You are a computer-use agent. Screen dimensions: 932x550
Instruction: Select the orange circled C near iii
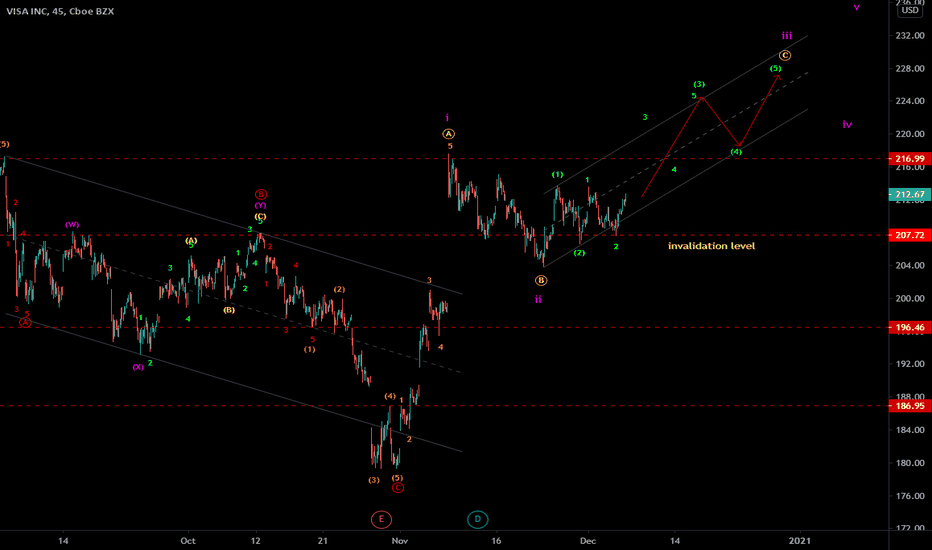(785, 55)
